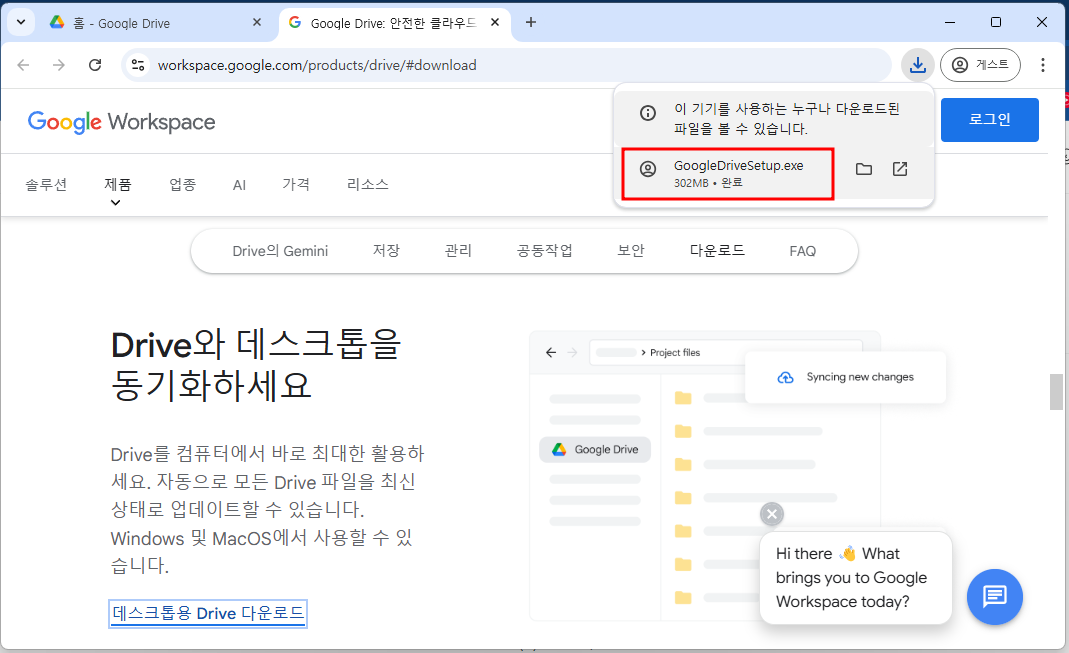Open the Workspace chat bubble icon
This screenshot has width=1069, height=653.
994,597
